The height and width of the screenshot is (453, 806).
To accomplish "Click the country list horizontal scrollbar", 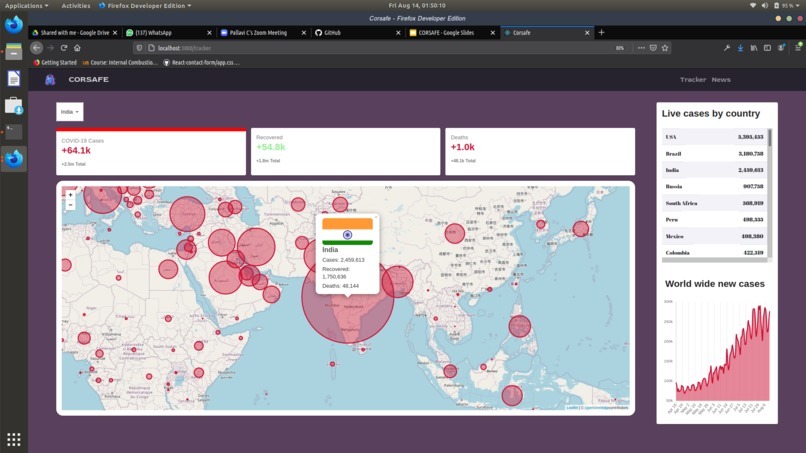I will 715,260.
